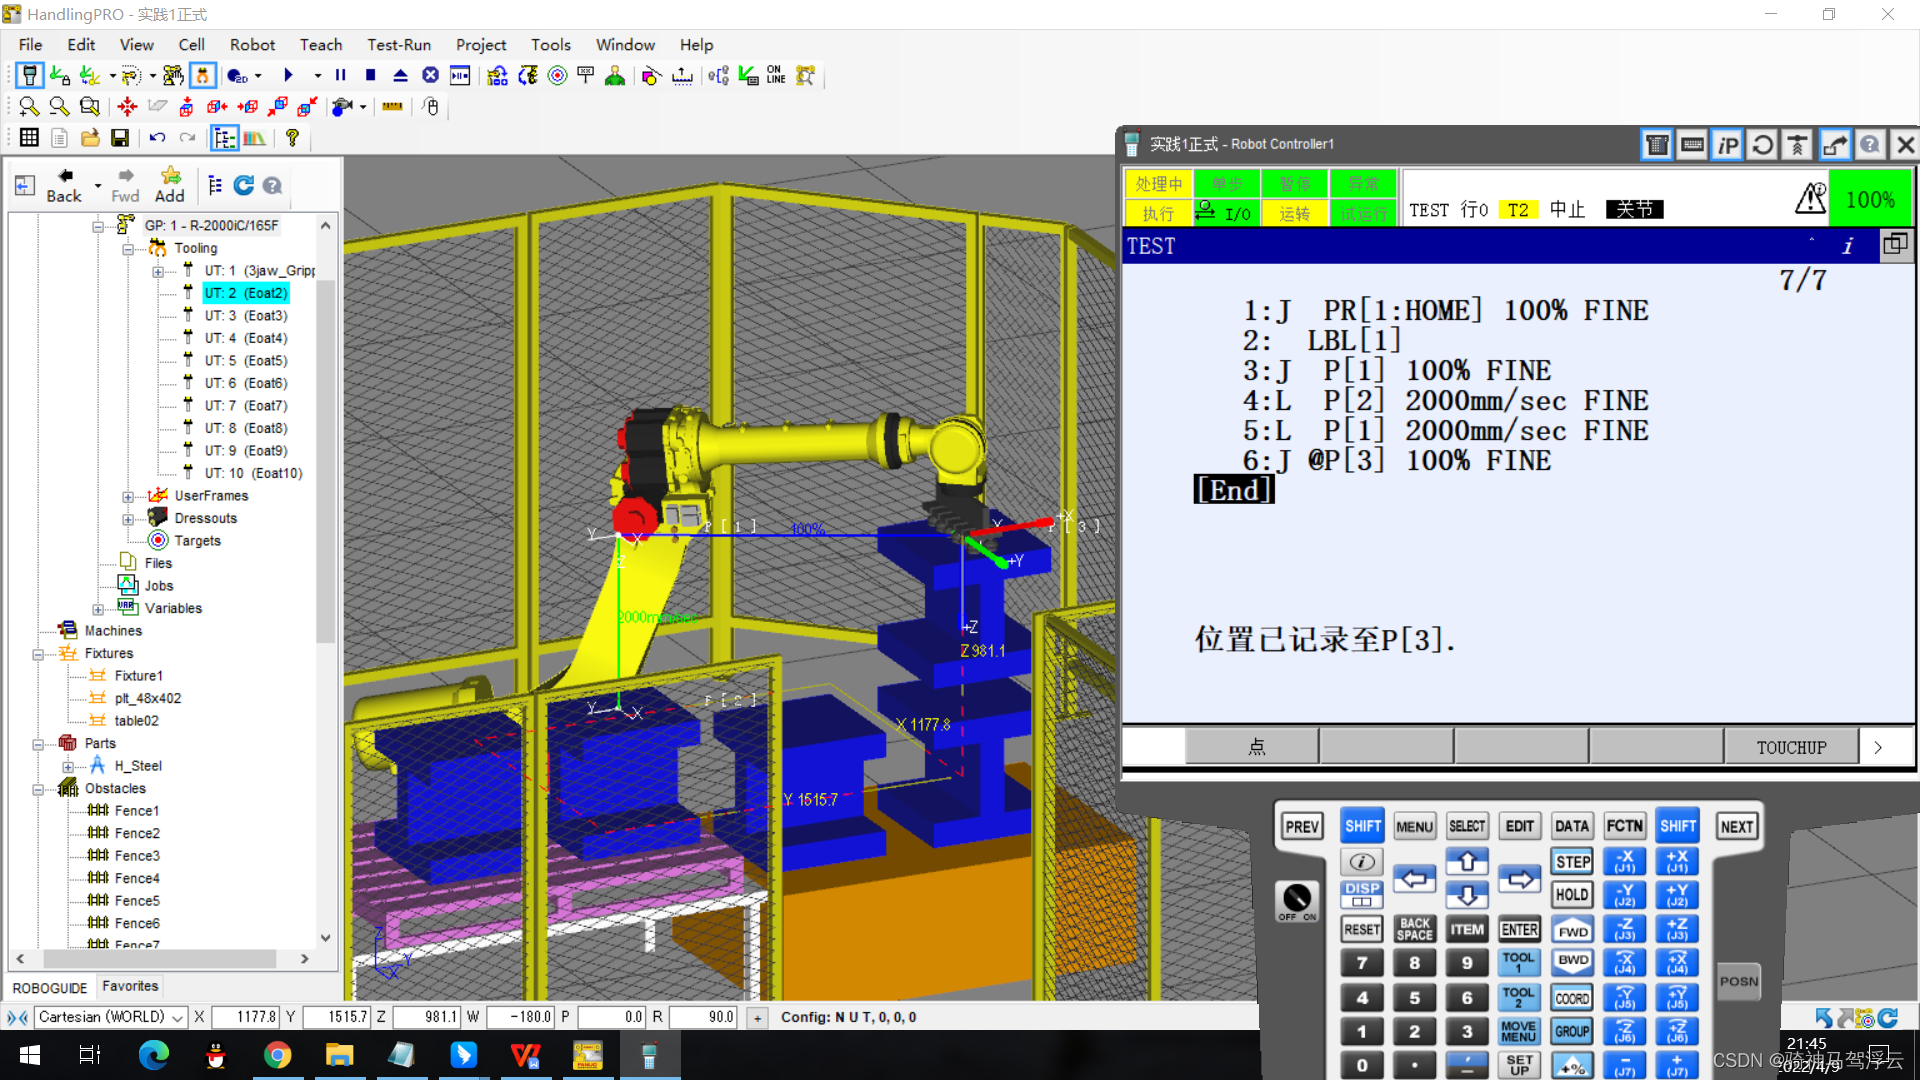Viewport: 1920px width, 1080px height.
Task: Open folder icon in bottom toolbar
Action: point(90,138)
